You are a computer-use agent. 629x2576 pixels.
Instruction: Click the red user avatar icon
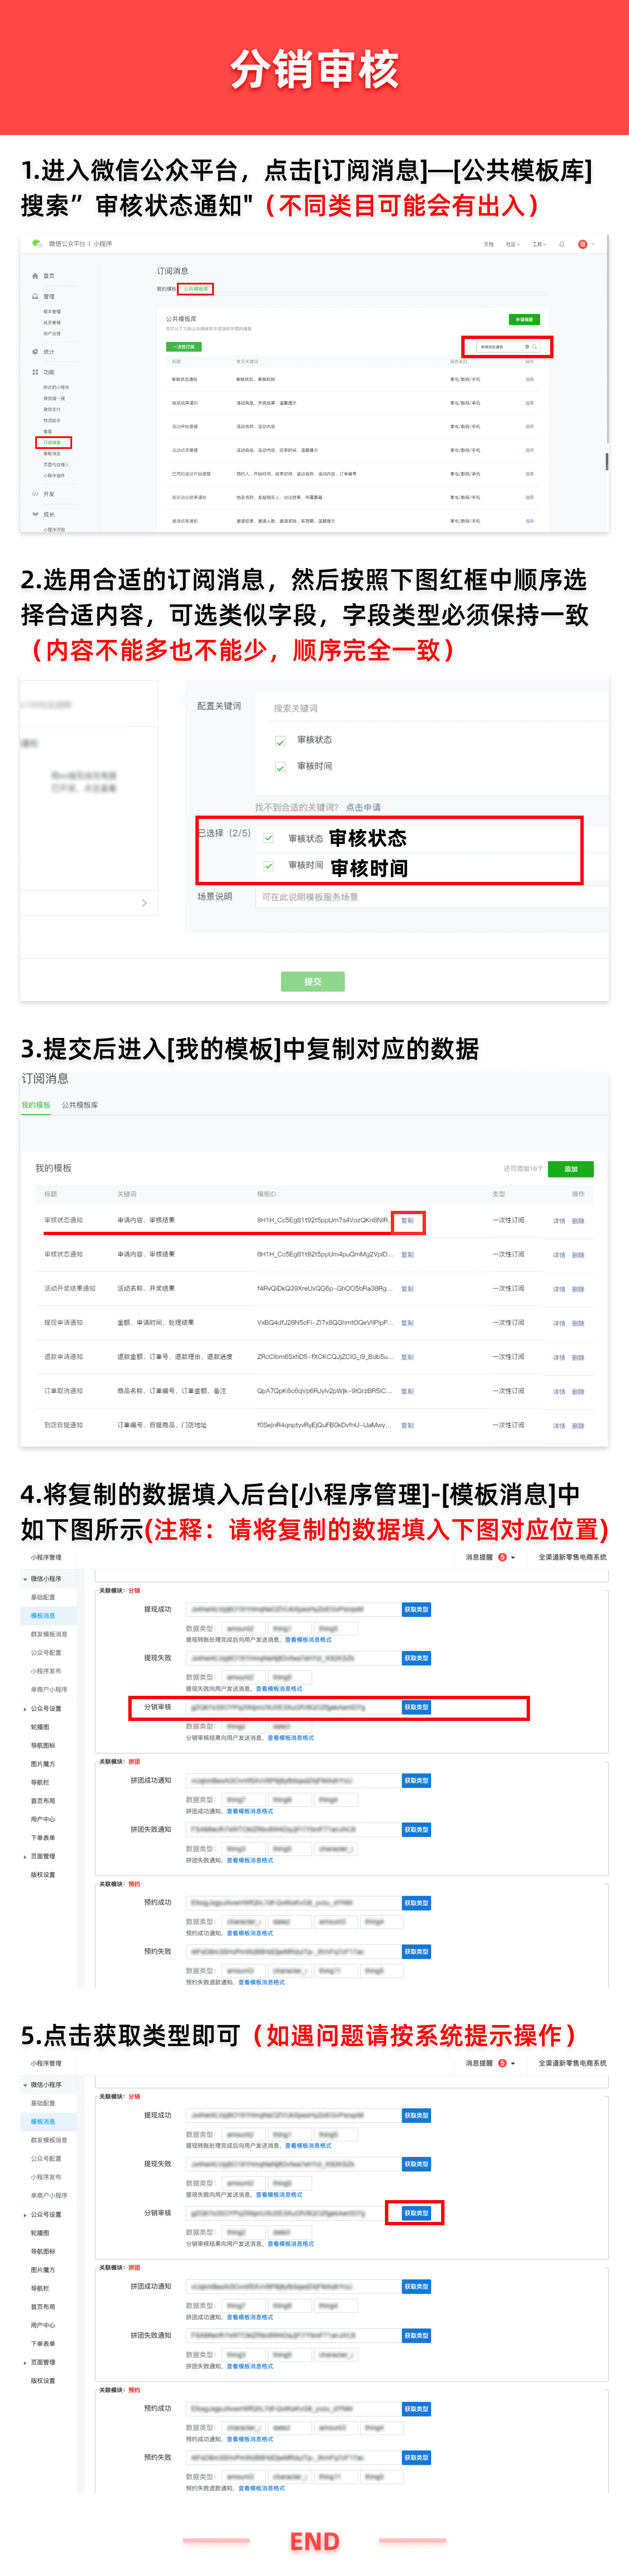coord(582,244)
